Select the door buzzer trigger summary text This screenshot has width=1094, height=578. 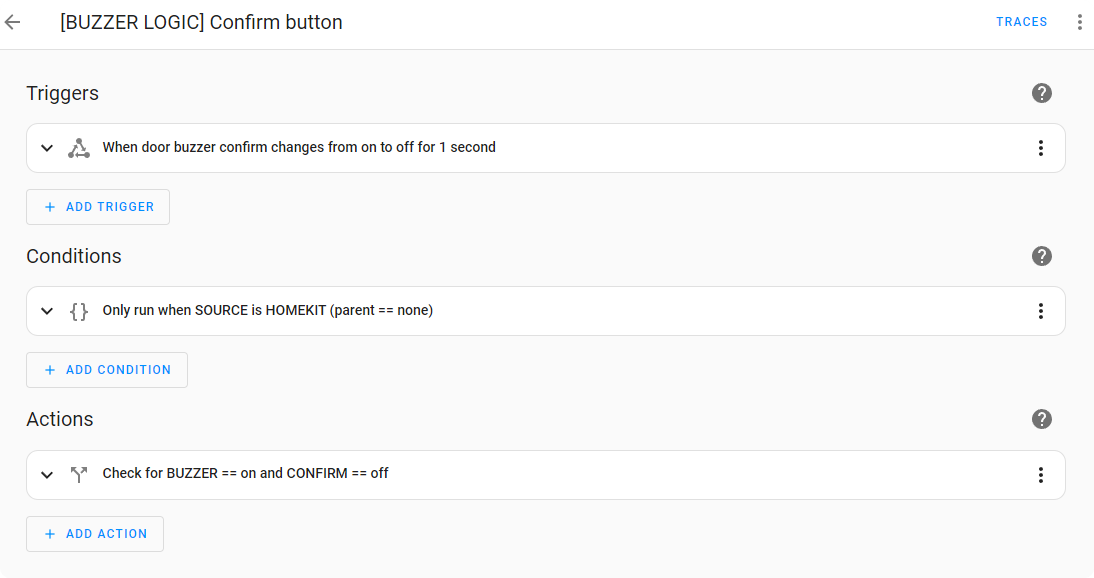[300, 147]
